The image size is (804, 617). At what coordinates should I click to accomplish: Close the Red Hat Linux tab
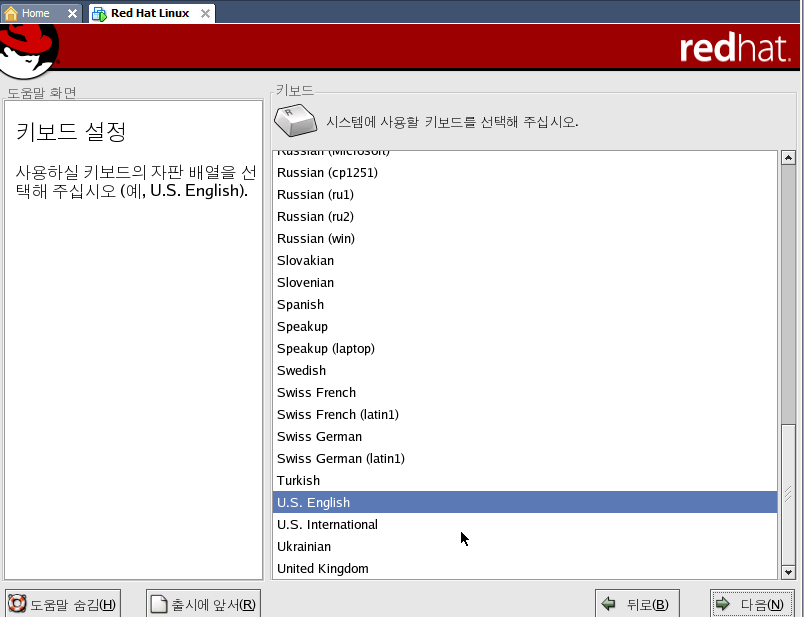tap(205, 13)
